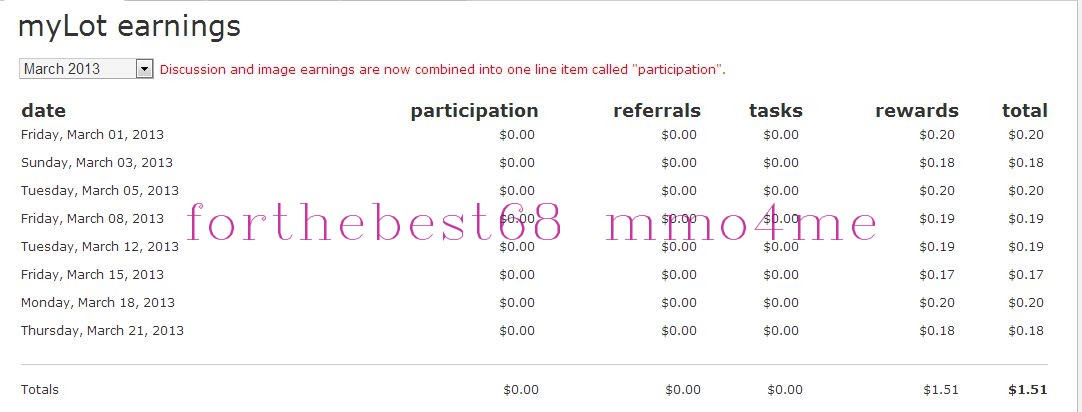The height and width of the screenshot is (412, 1082).
Task: Click the red participation earnings notice text
Action: (x=442, y=70)
